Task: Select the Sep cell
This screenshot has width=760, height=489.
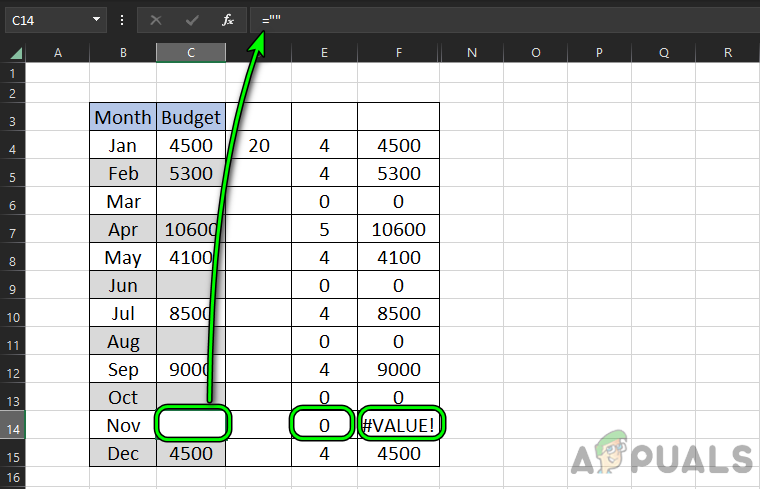Action: [x=123, y=369]
